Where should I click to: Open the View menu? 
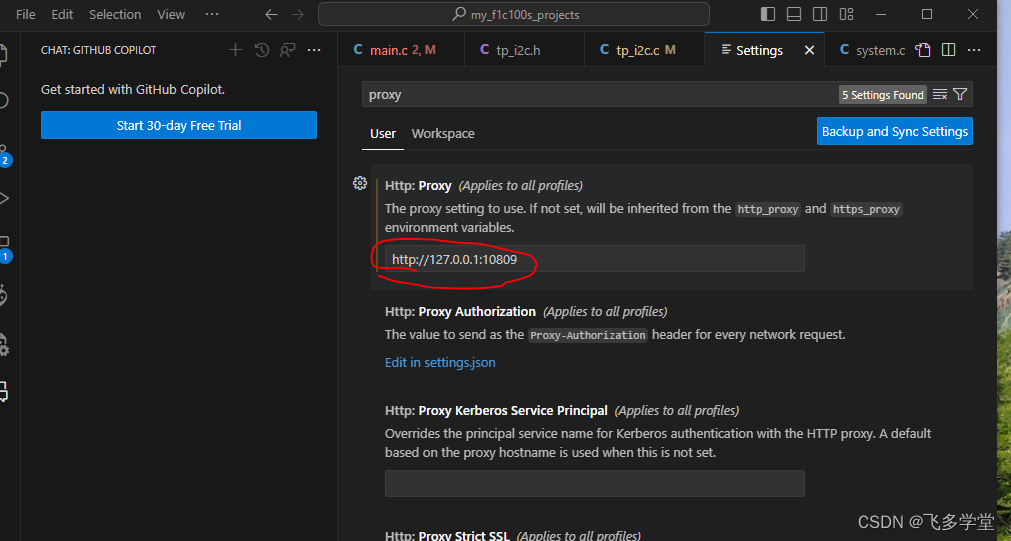click(x=171, y=14)
